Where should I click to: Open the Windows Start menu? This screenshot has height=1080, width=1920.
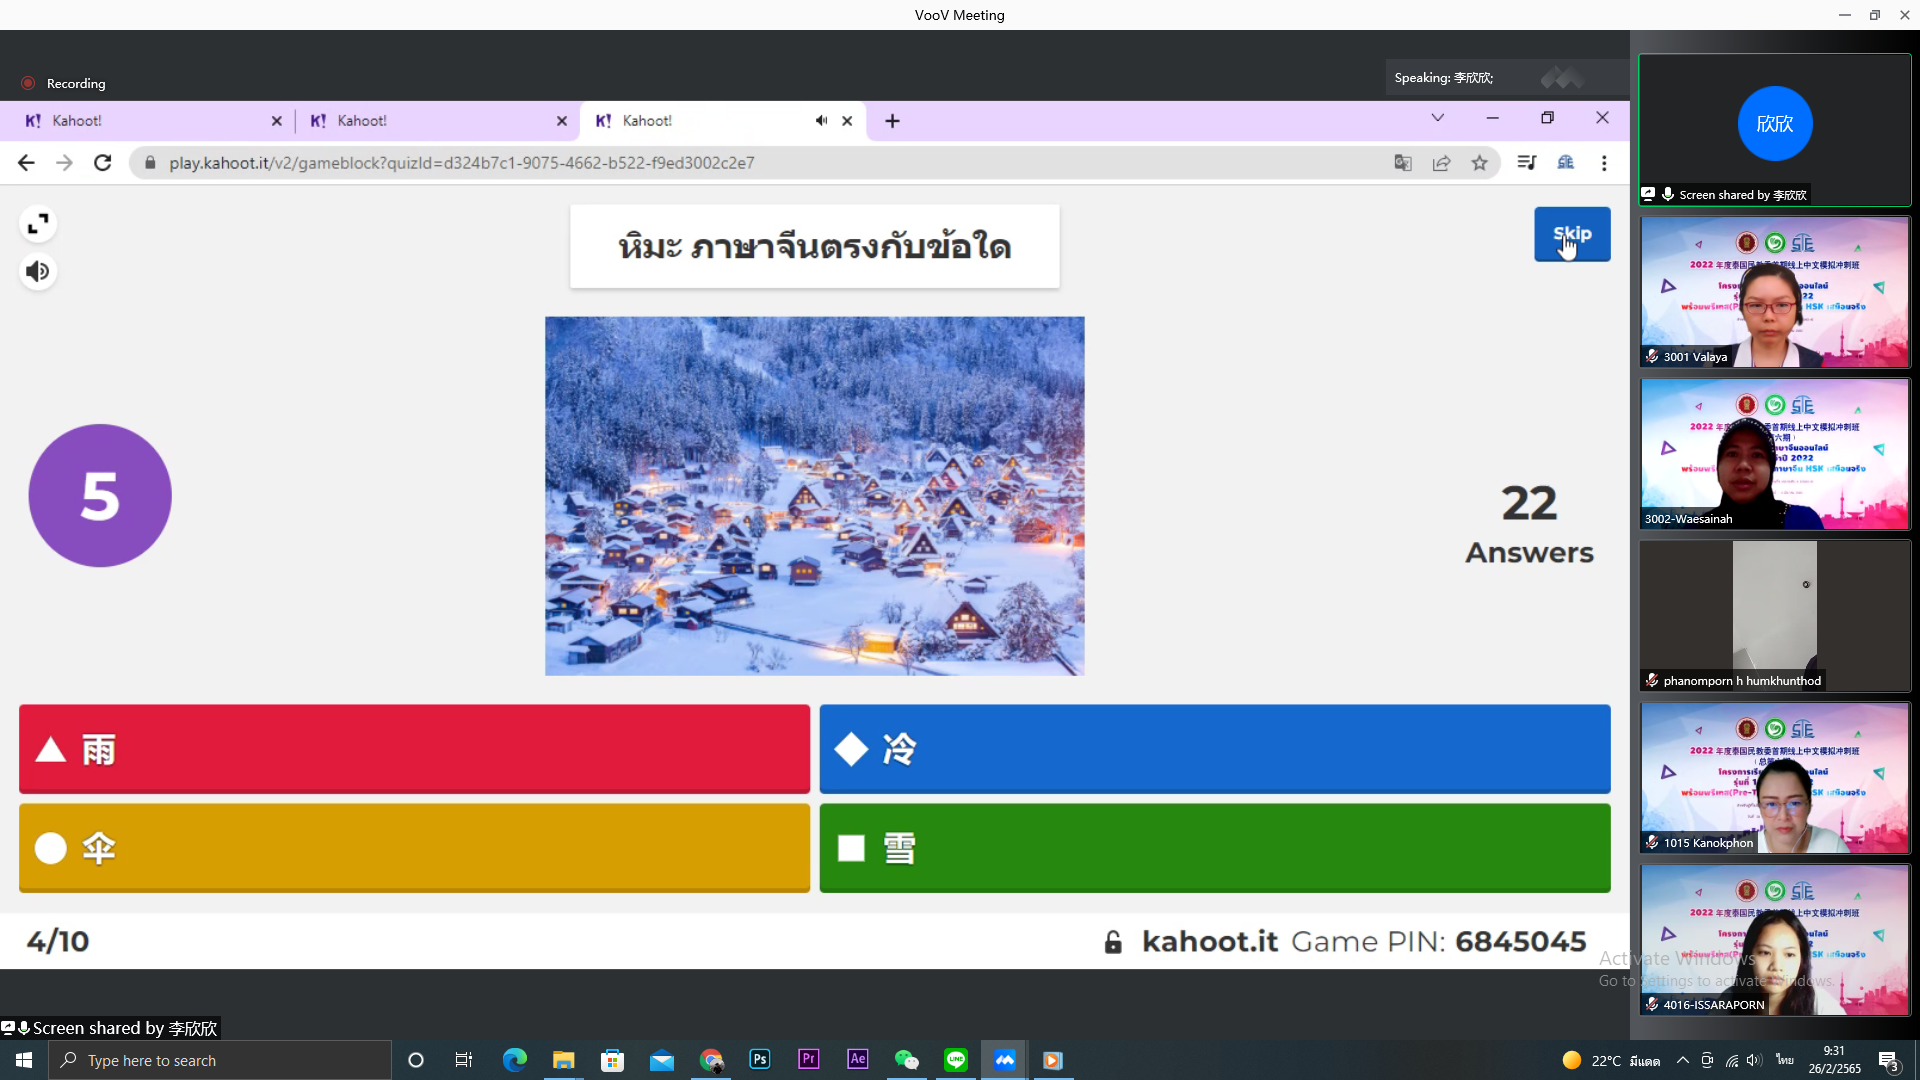[x=24, y=1060]
